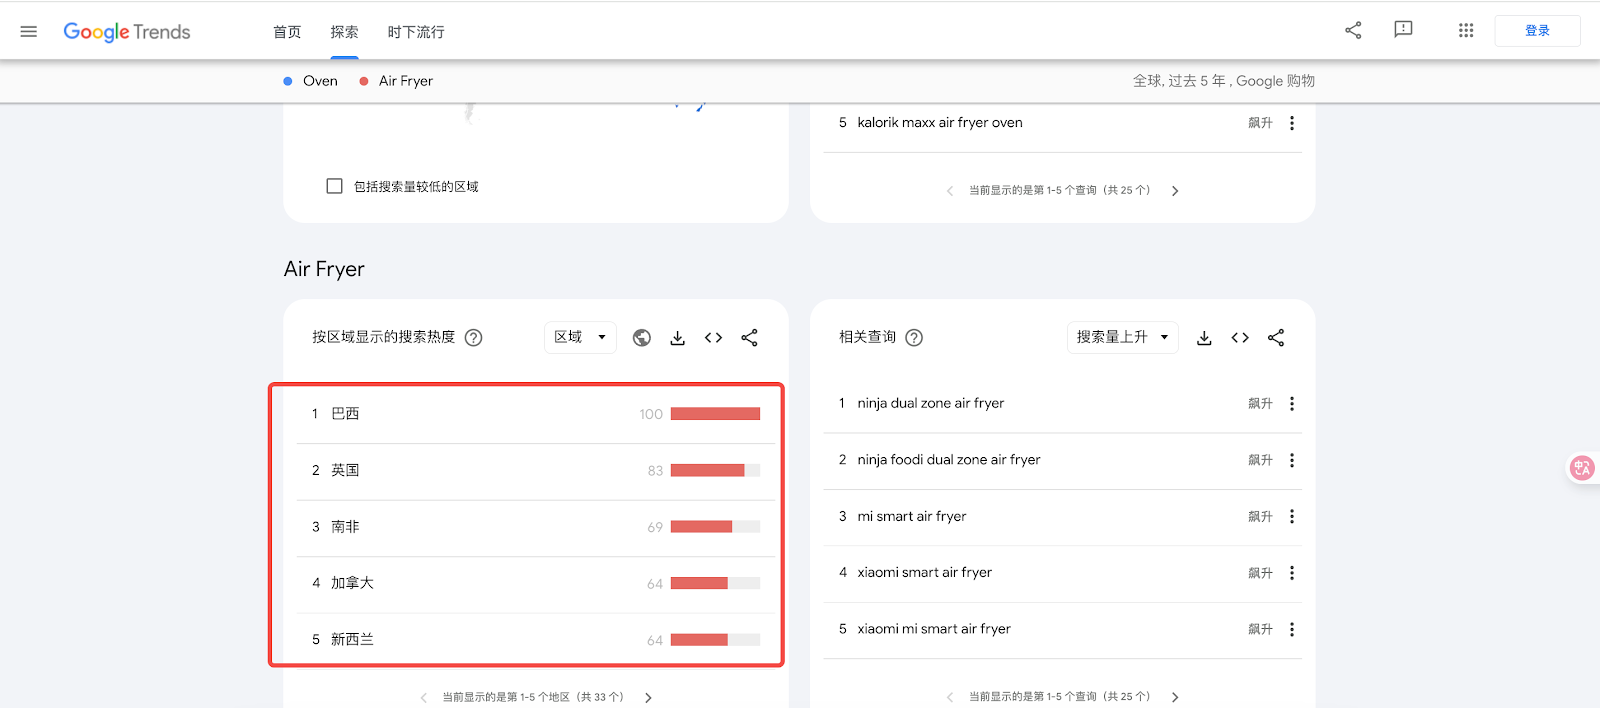Click the red Air Fryer legend dot

[364, 81]
